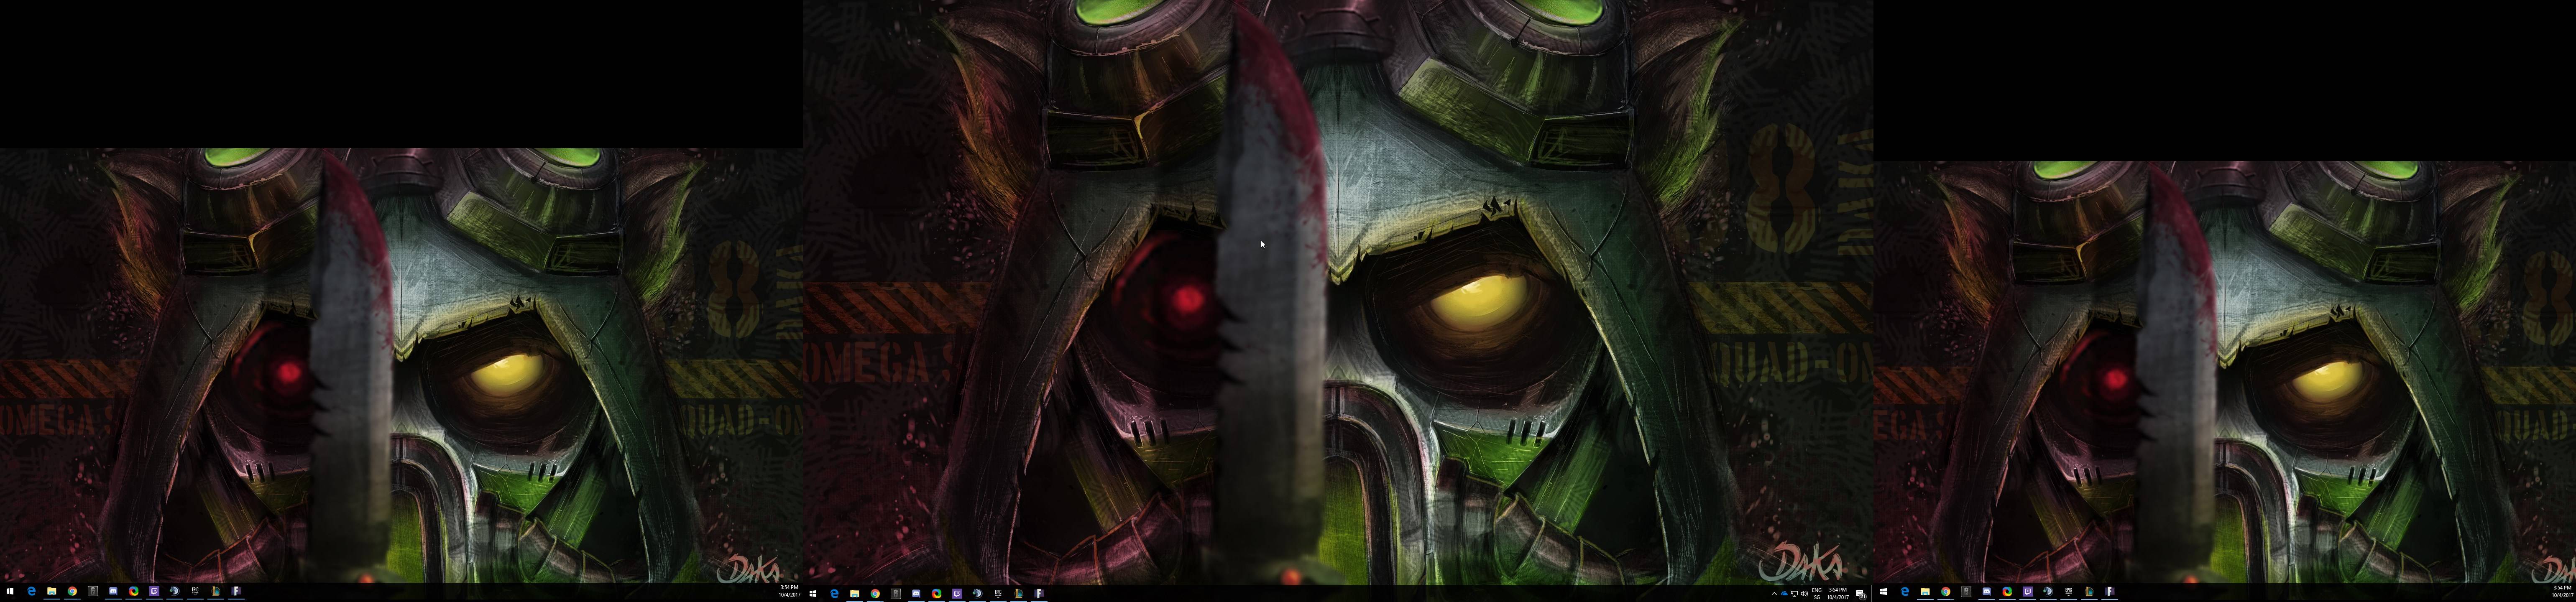Open League of Legends on left monitor taskbar
This screenshot has height=602, width=2576.
tap(216, 591)
